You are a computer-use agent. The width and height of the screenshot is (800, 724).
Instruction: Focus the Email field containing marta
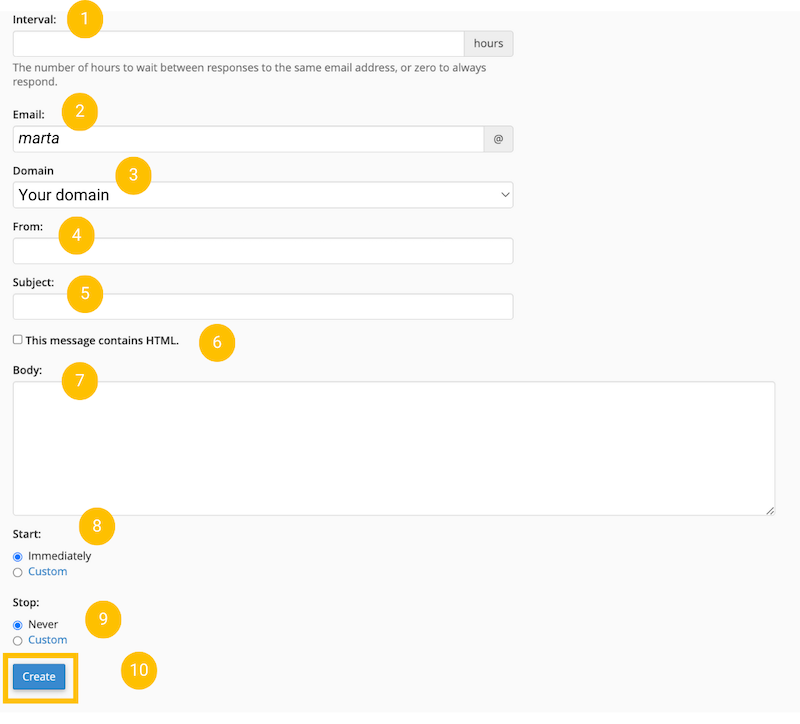tap(248, 139)
